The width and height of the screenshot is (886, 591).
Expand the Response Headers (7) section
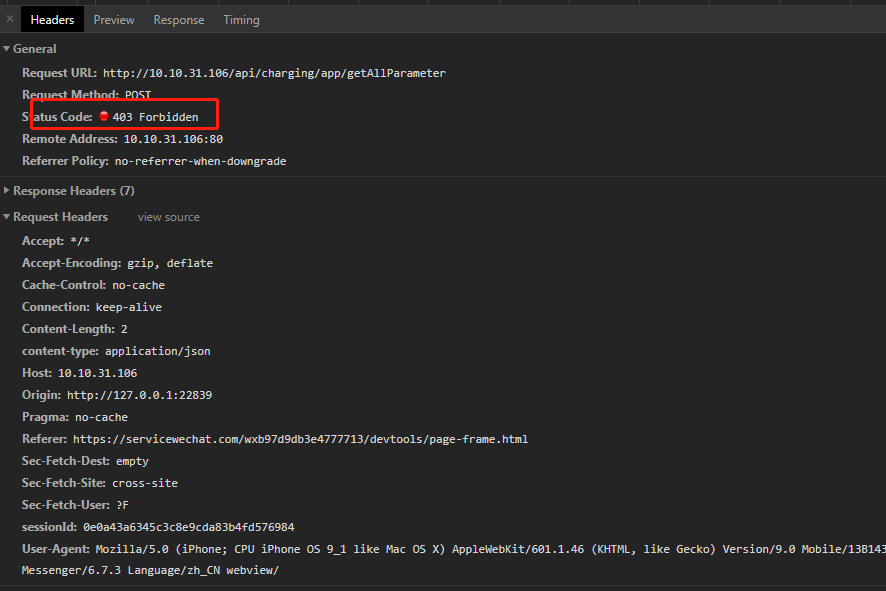coord(7,190)
